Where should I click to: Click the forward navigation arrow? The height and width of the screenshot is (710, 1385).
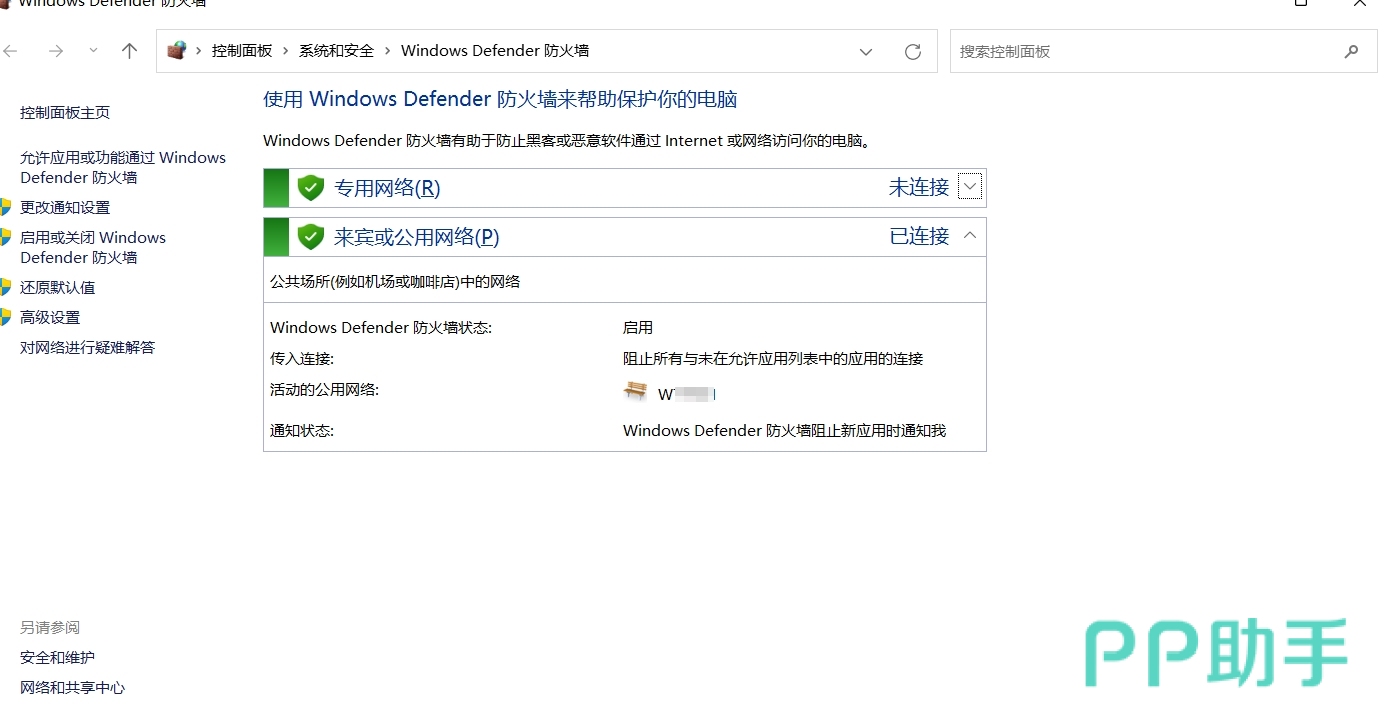tap(56, 51)
